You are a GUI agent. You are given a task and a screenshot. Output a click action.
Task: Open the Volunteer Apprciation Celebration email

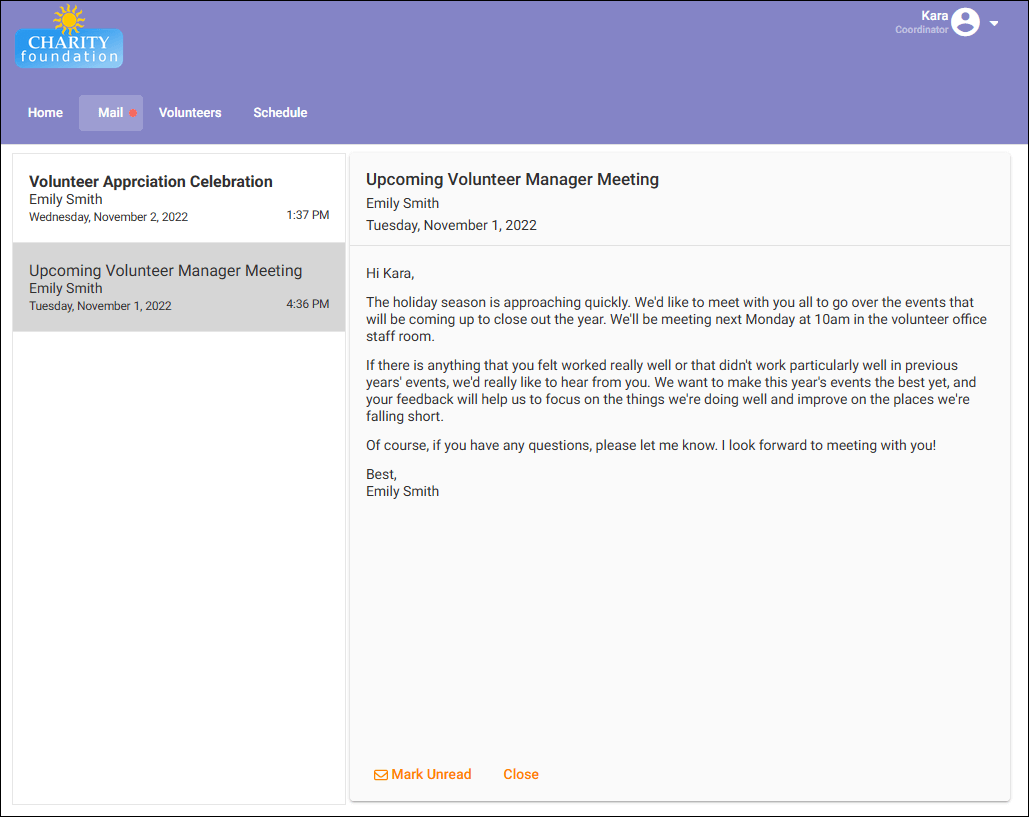pyautogui.click(x=151, y=182)
